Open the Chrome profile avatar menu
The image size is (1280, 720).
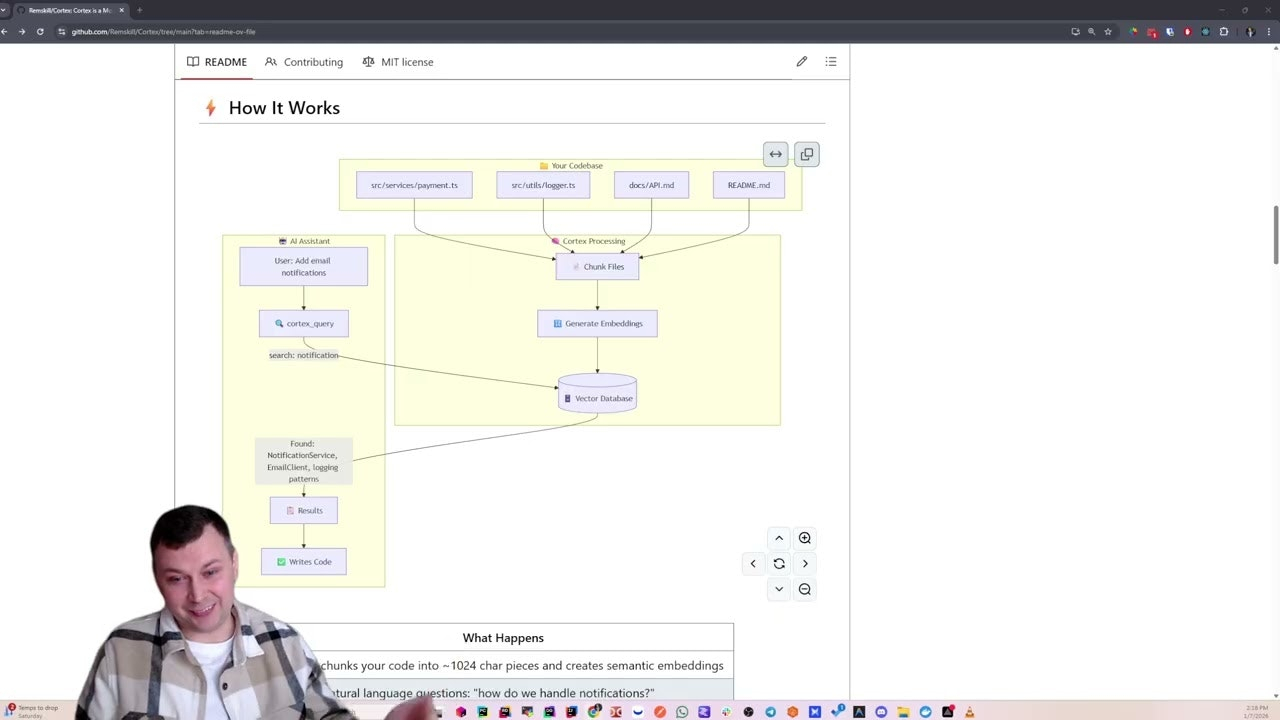pos(1251,31)
